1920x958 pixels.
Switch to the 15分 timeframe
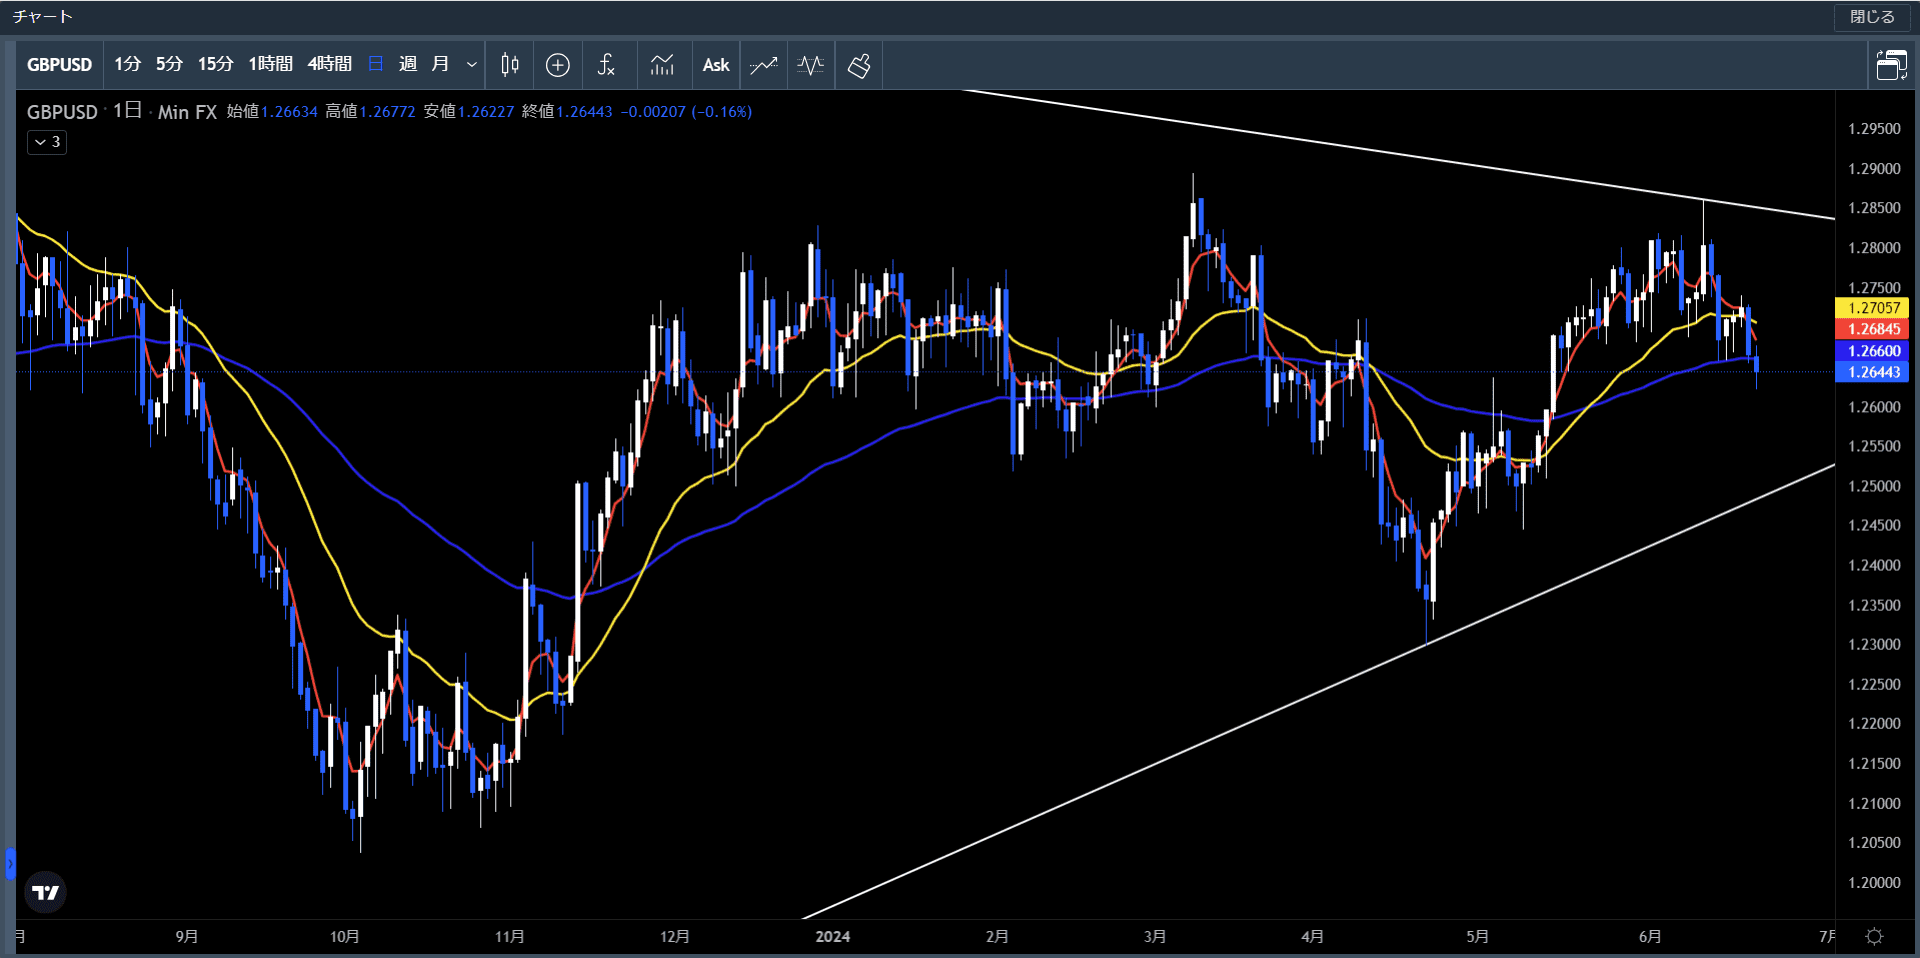point(215,64)
